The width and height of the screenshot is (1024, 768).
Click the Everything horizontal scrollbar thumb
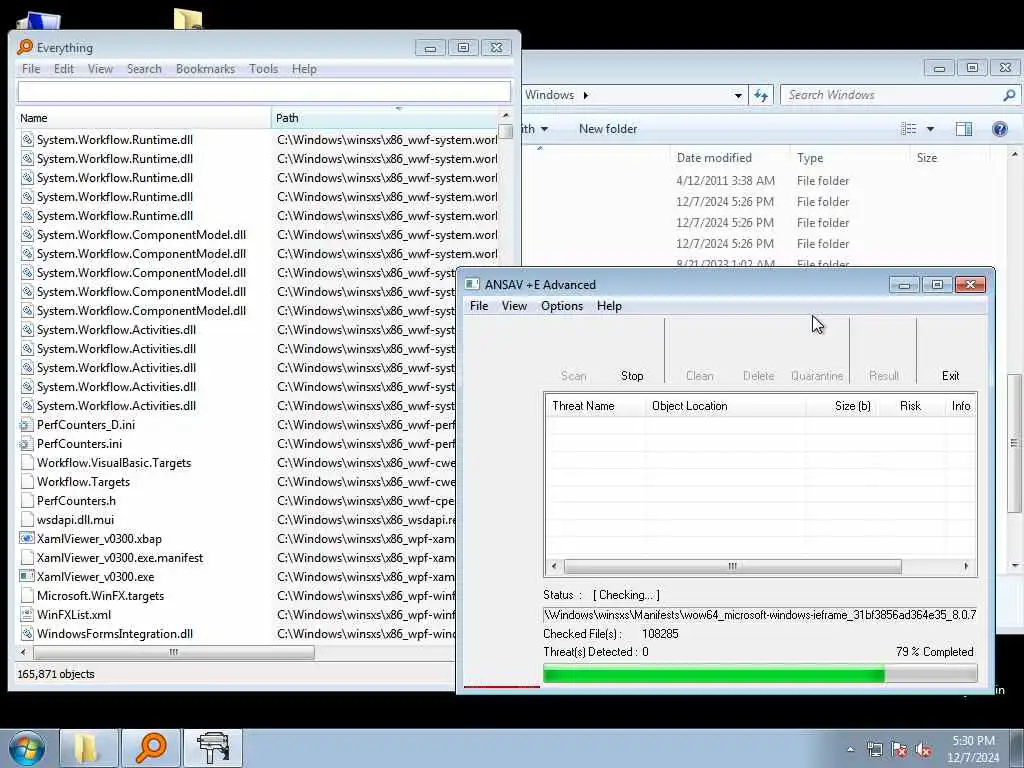click(174, 652)
